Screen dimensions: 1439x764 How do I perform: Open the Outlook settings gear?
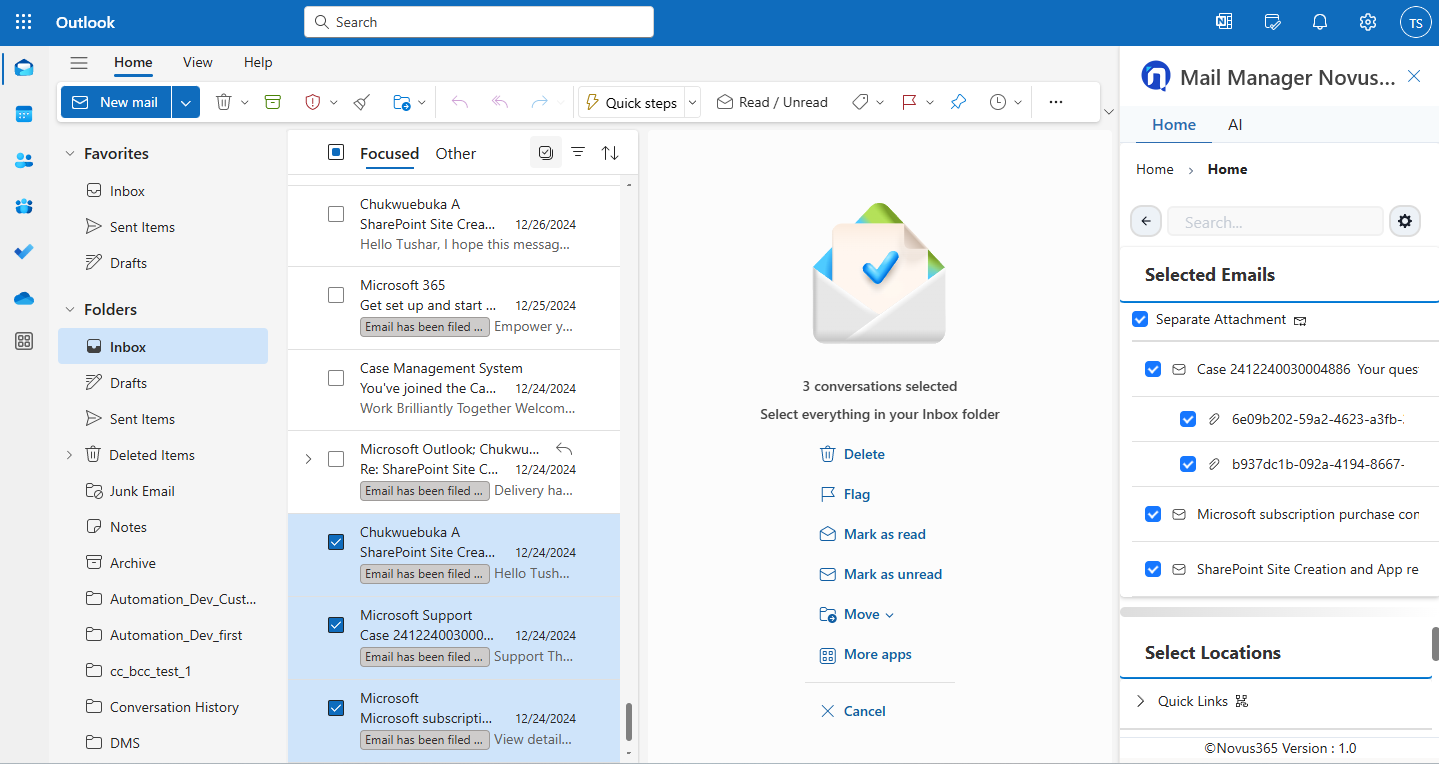pyautogui.click(x=1368, y=22)
